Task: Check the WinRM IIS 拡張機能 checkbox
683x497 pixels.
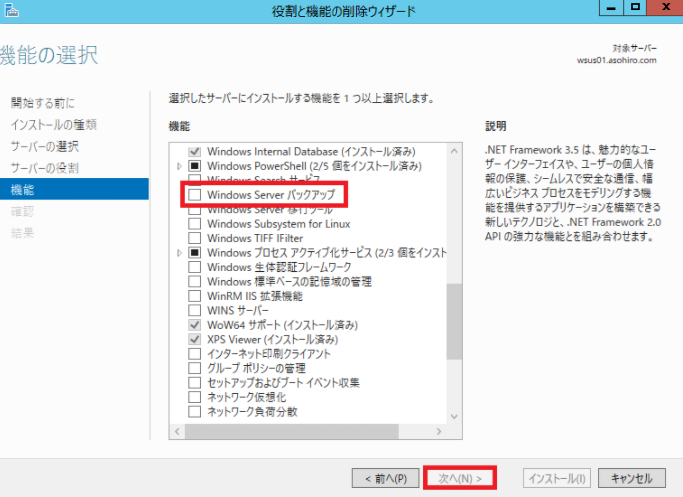Action: [x=194, y=296]
